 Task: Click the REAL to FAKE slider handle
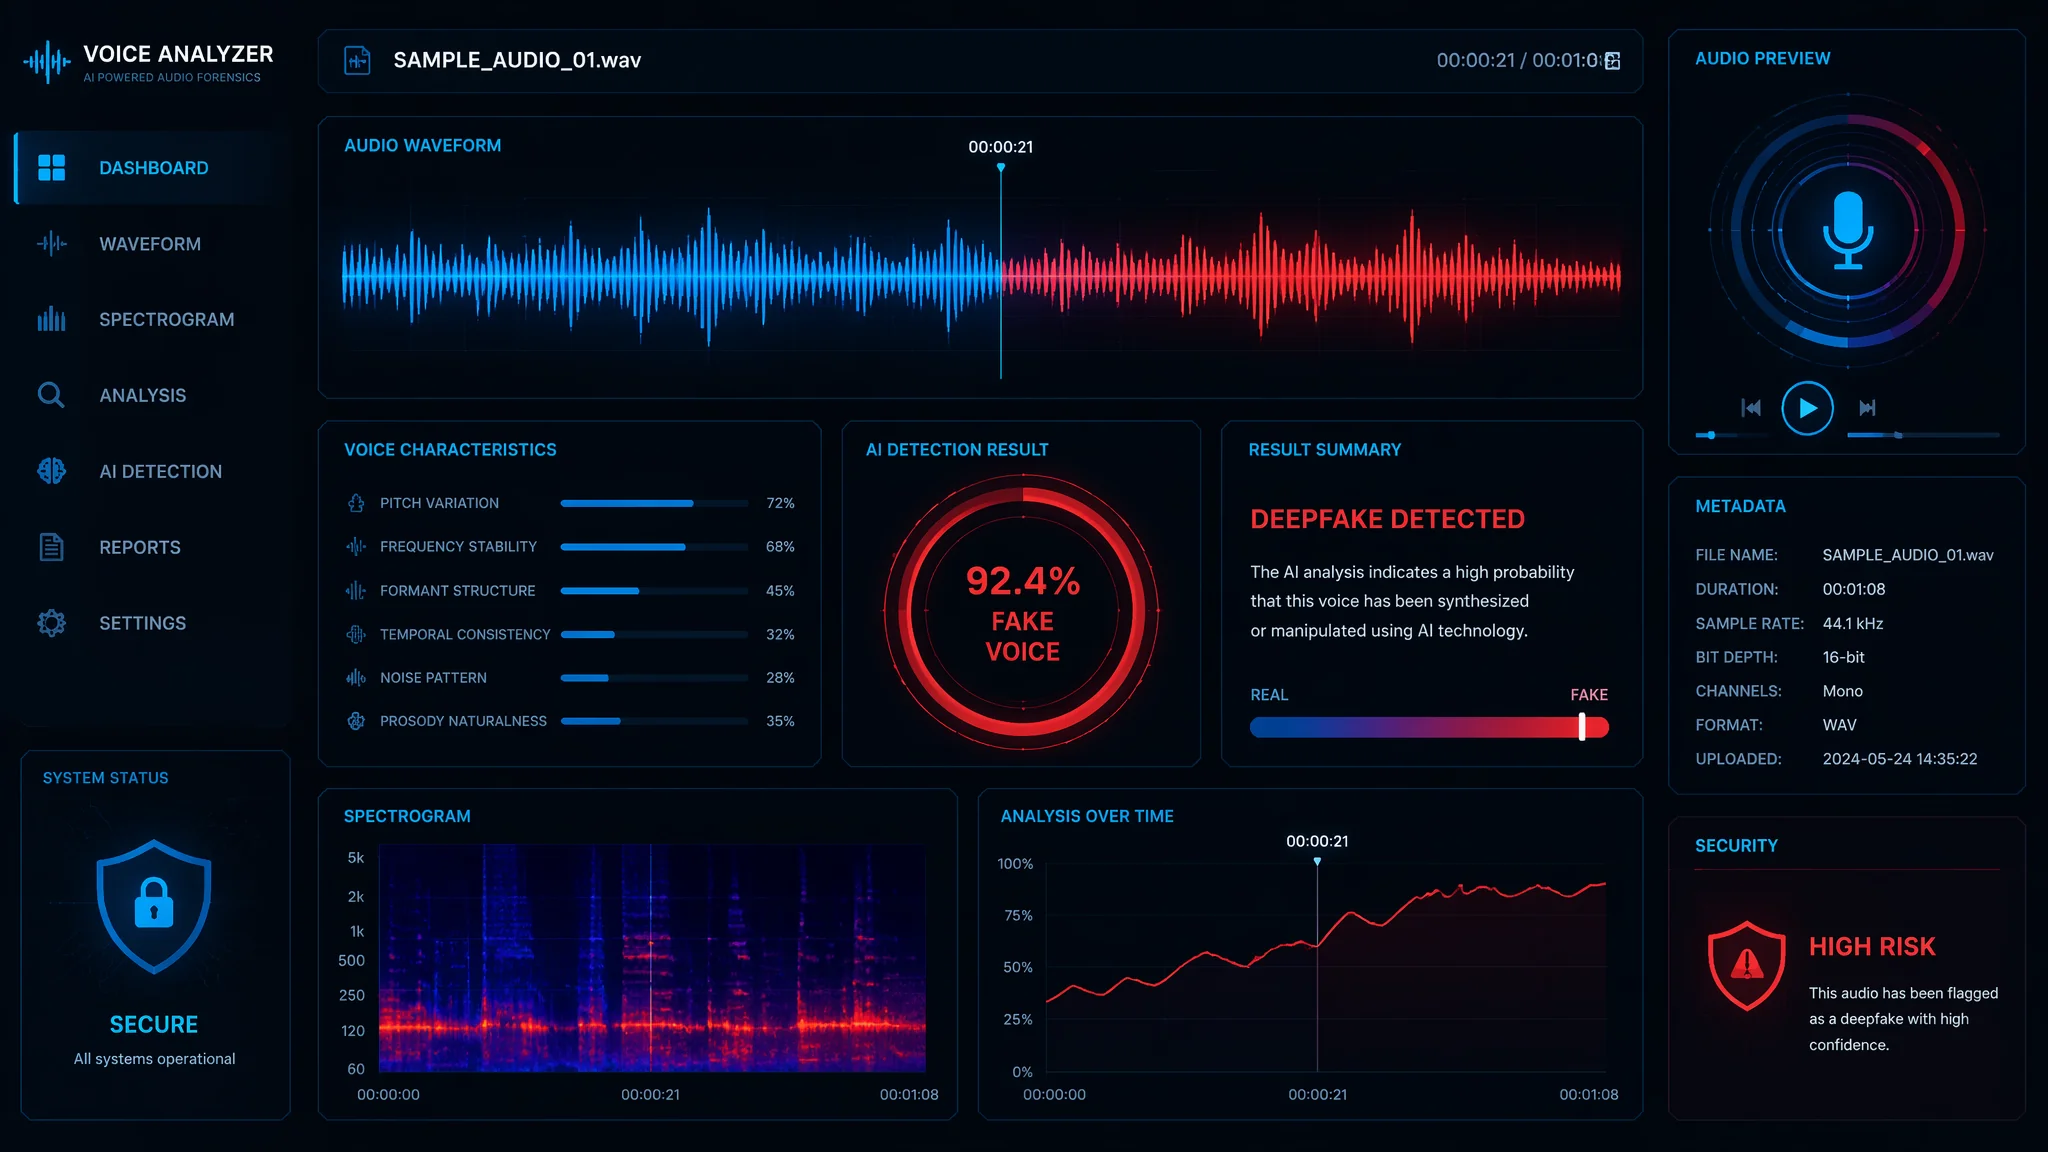(x=1582, y=727)
